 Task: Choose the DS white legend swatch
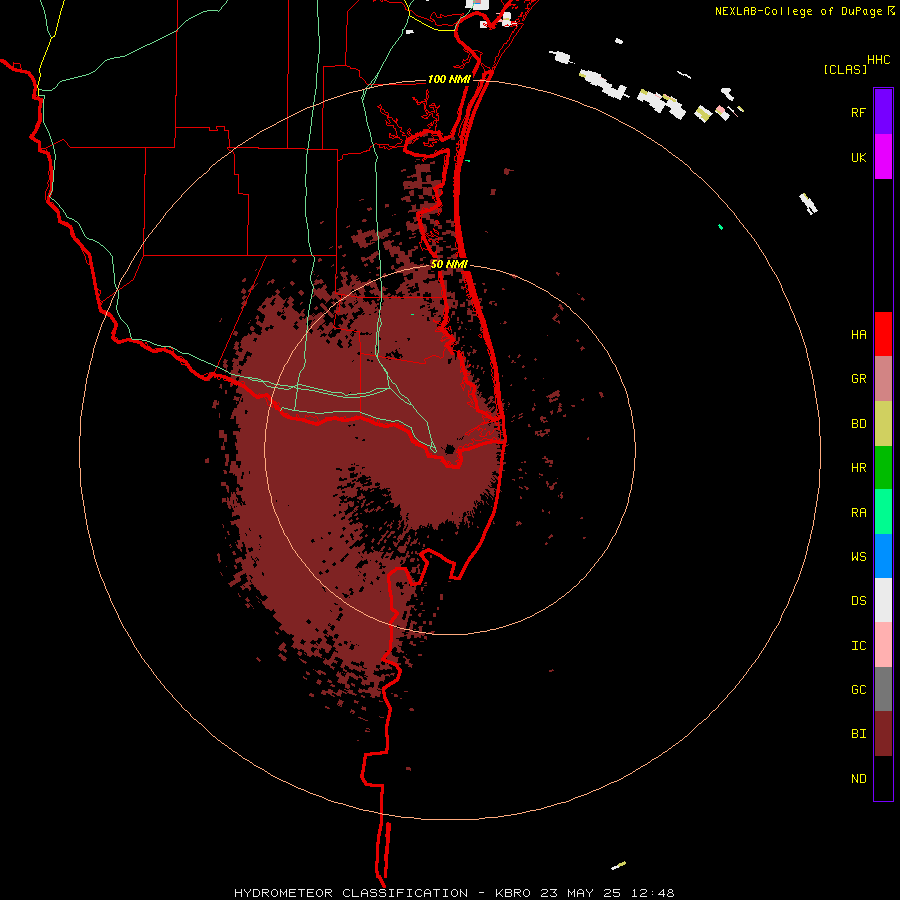pos(883,600)
